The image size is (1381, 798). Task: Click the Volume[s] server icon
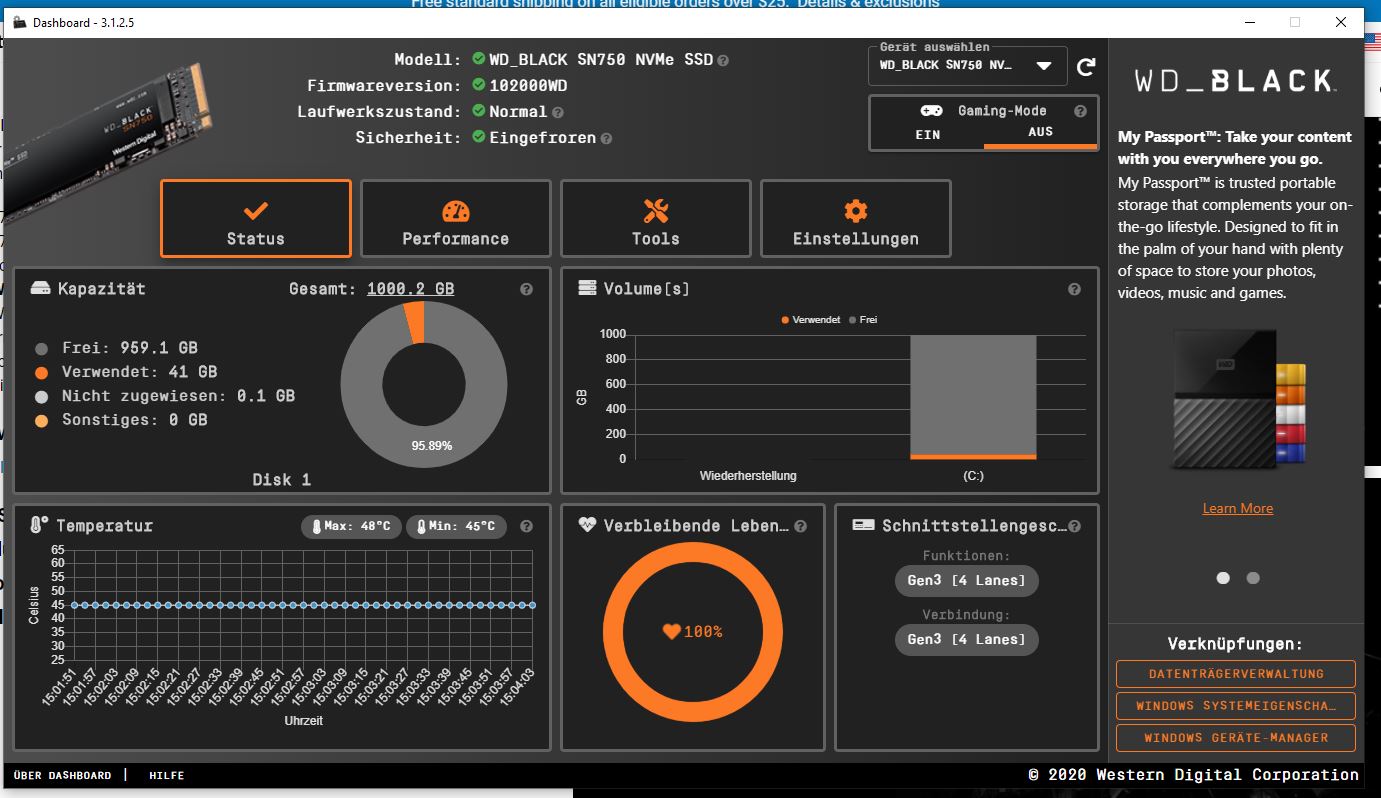[588, 288]
